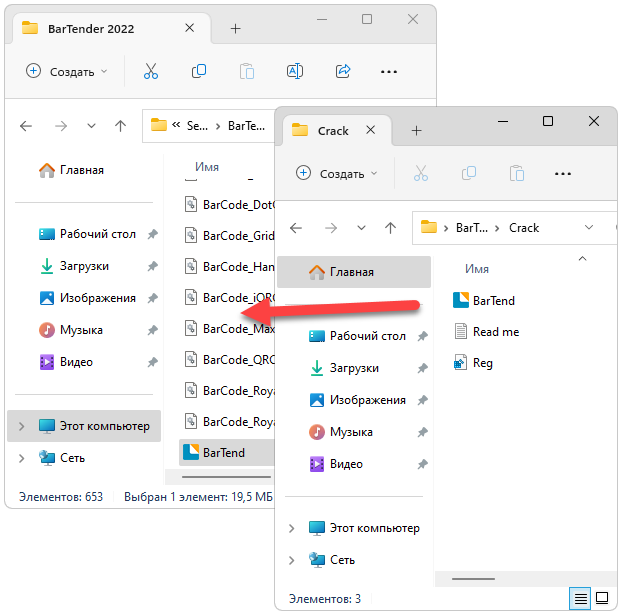620x614 pixels.
Task: Go back in Crack window
Action: pos(296,228)
